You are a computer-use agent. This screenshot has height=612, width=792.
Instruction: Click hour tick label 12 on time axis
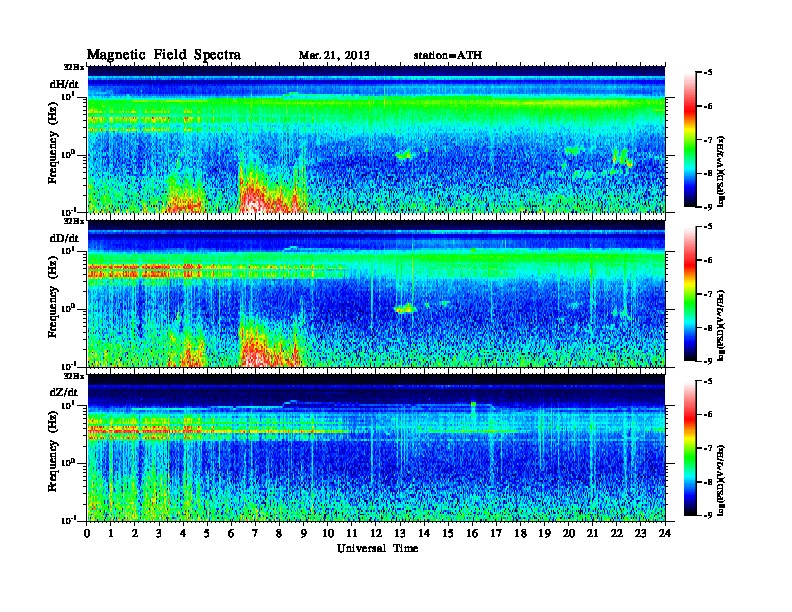tap(376, 533)
